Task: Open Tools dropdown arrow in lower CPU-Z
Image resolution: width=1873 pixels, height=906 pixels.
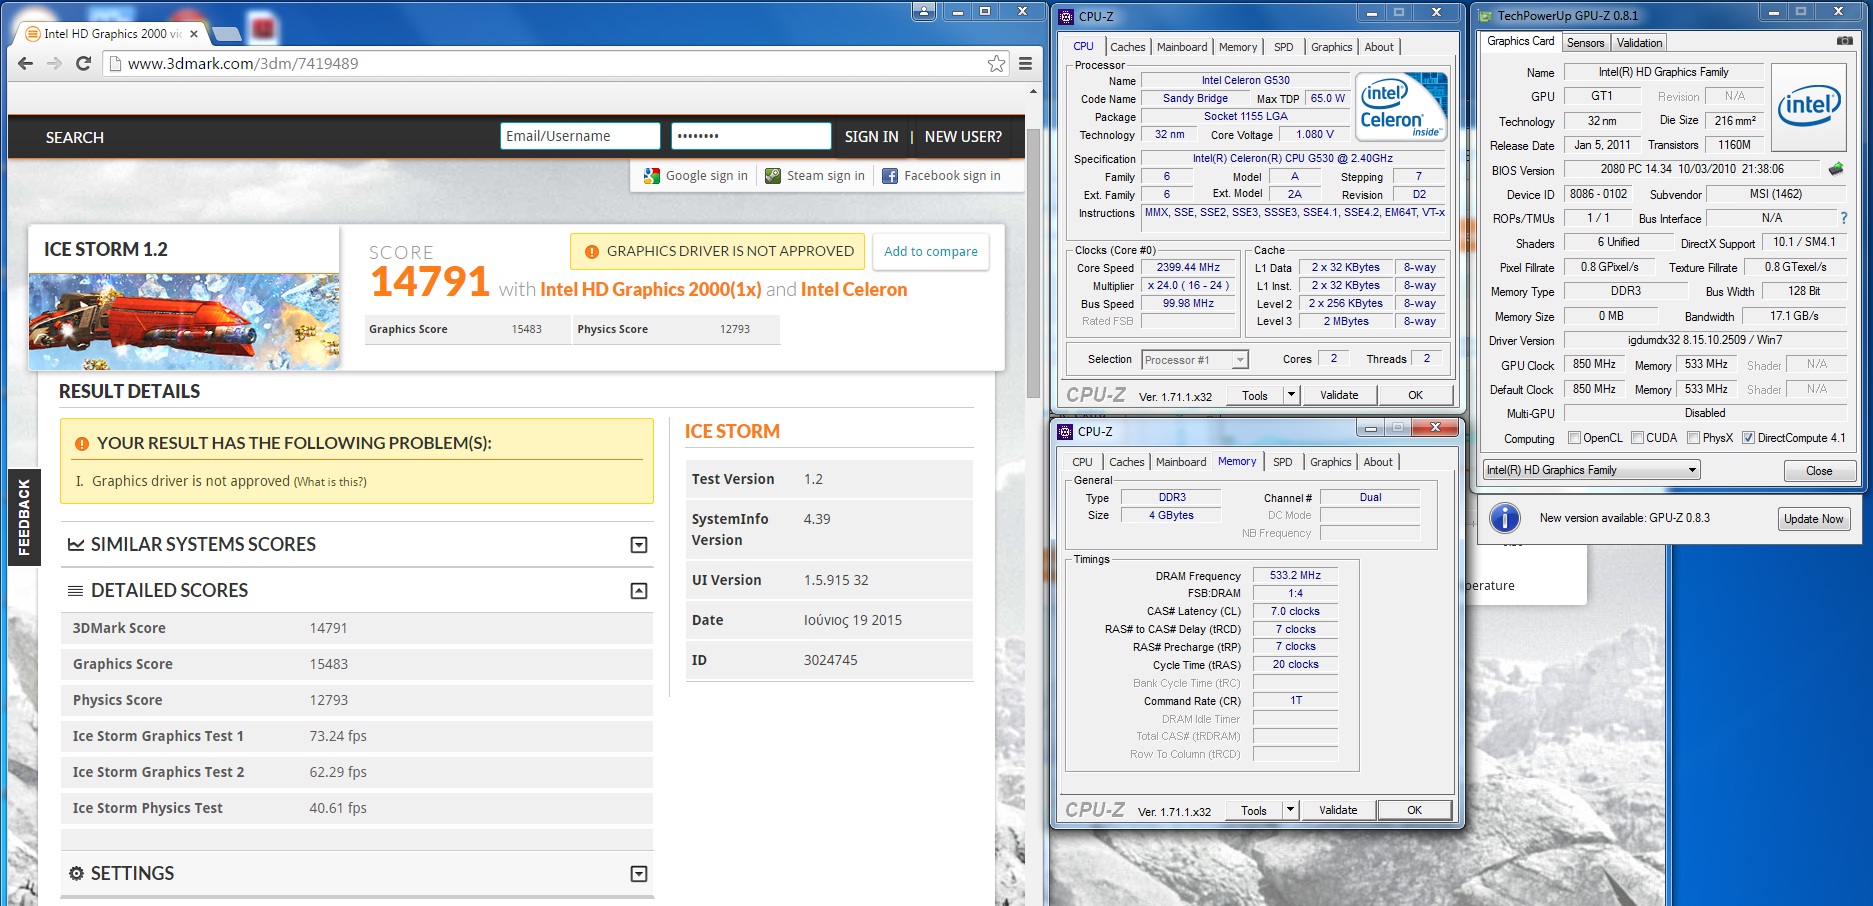Action: [1290, 810]
